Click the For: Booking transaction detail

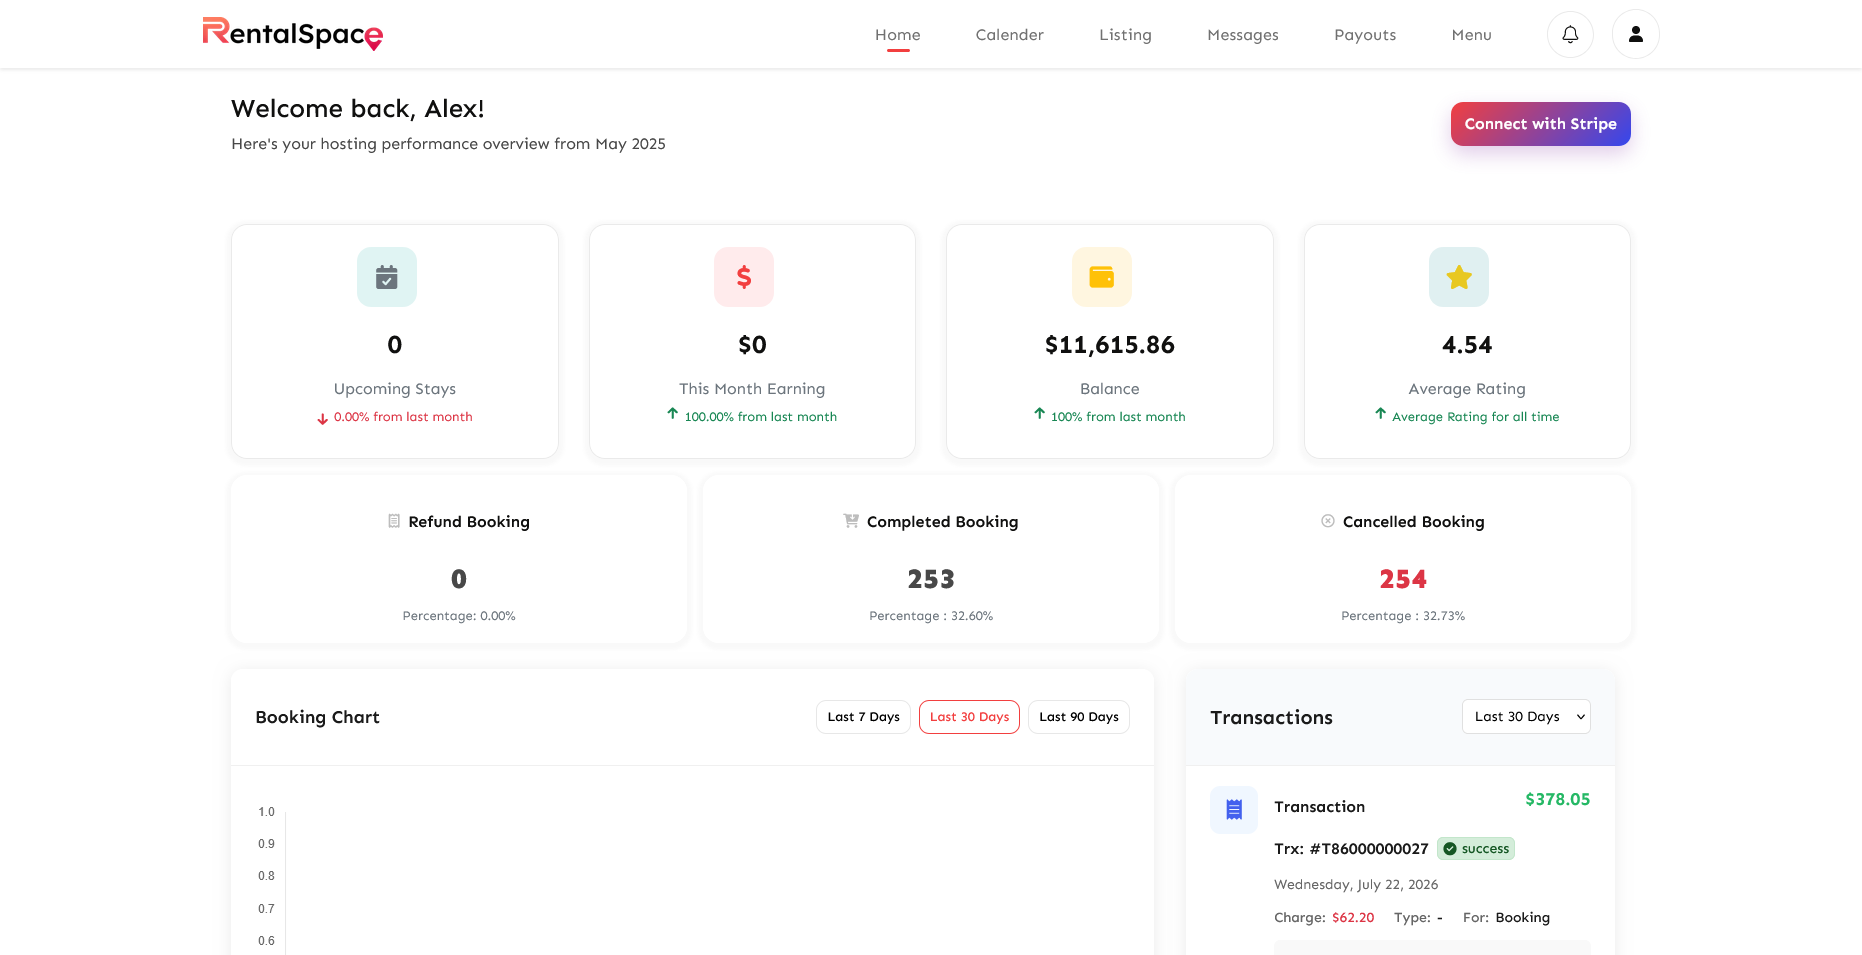pyautogui.click(x=1506, y=918)
